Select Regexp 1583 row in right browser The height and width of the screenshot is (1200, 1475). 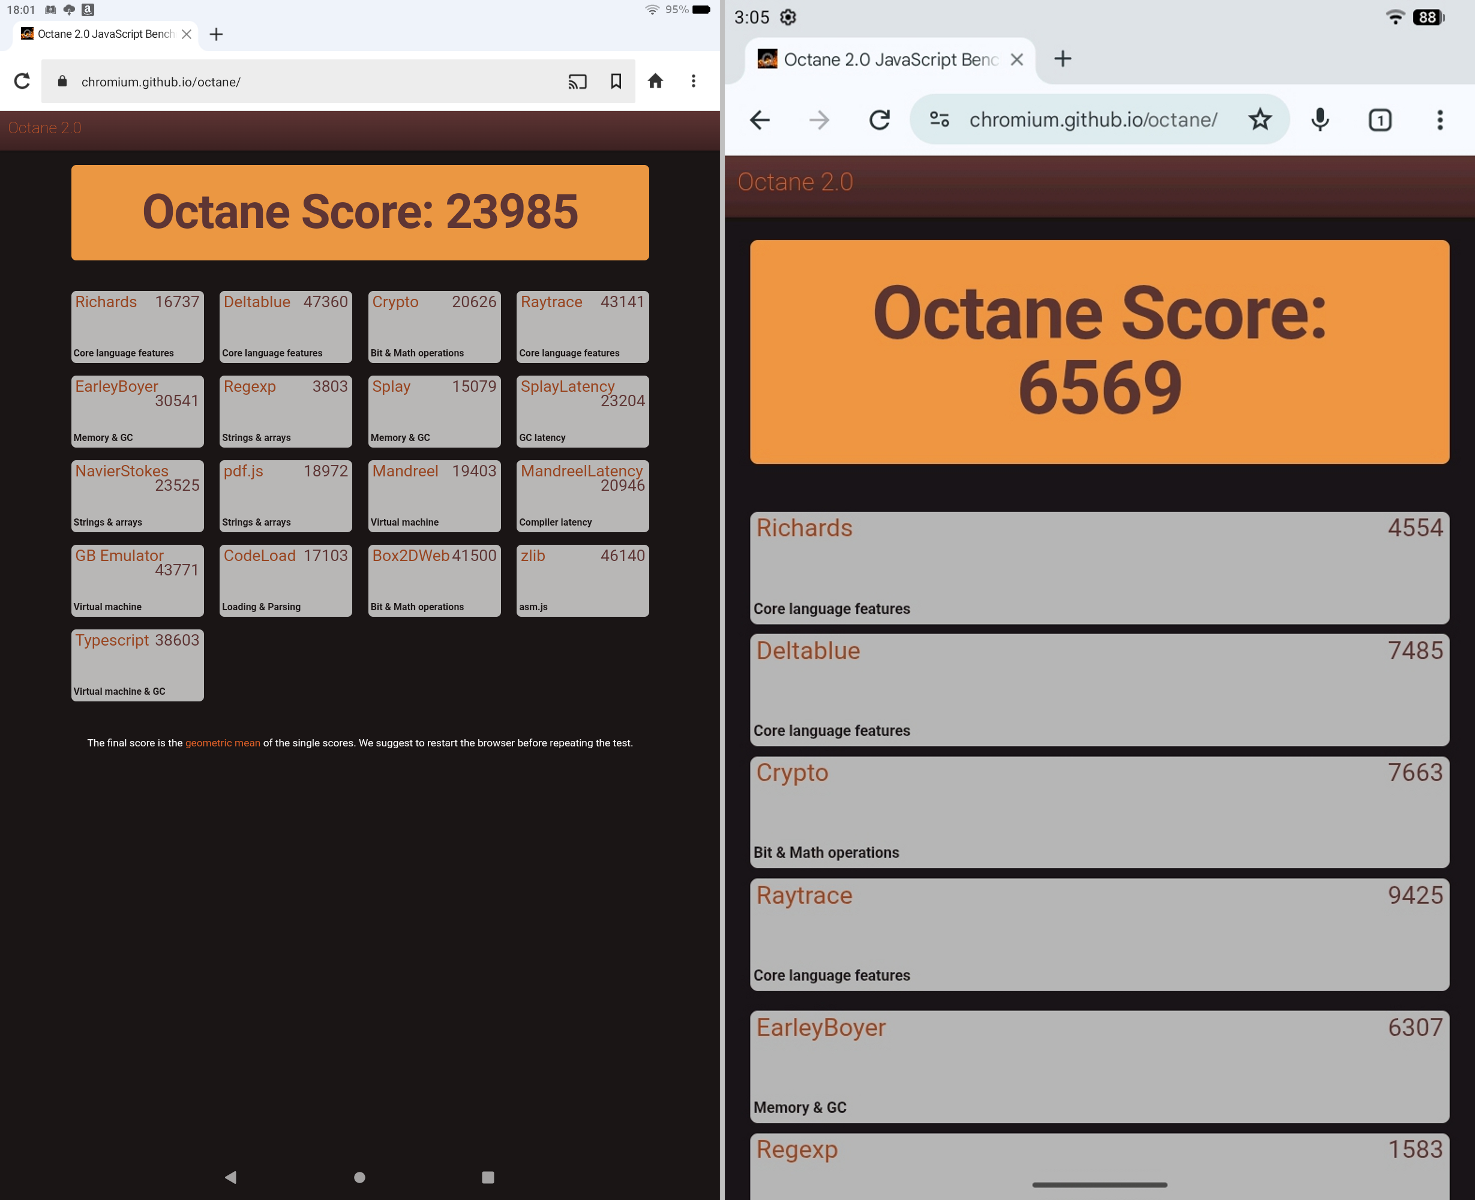coord(1100,1166)
